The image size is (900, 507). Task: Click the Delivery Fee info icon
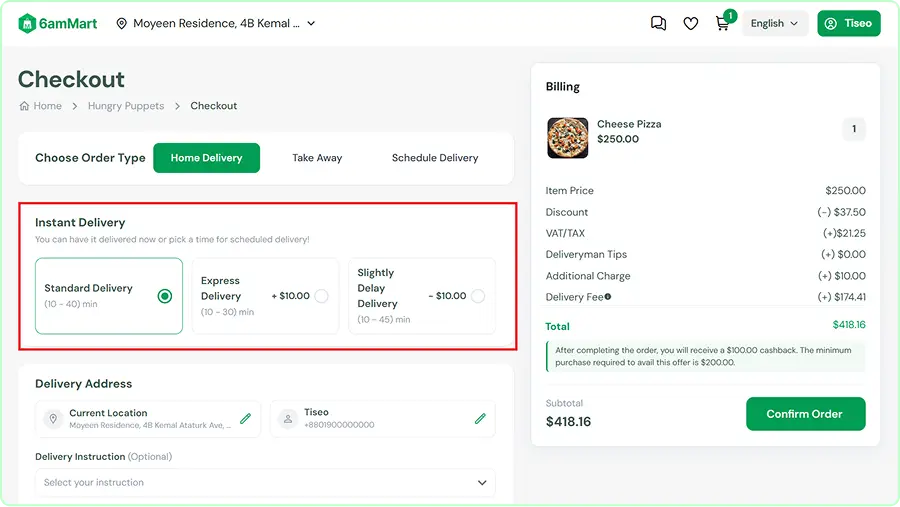click(x=608, y=297)
